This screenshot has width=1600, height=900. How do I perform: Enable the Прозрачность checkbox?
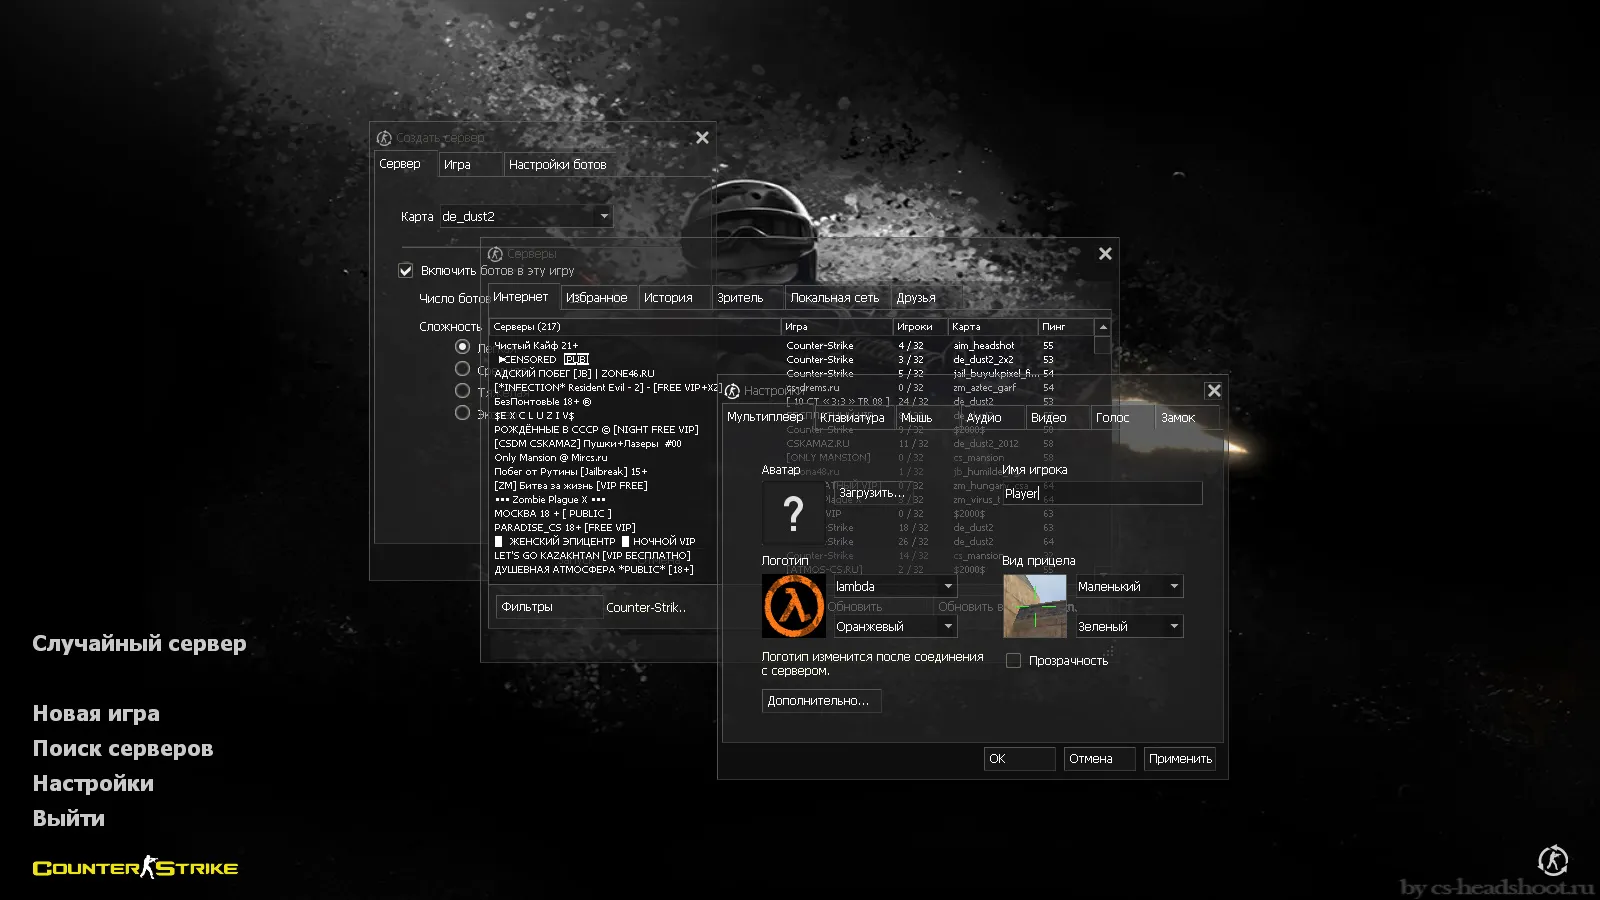(x=1013, y=660)
